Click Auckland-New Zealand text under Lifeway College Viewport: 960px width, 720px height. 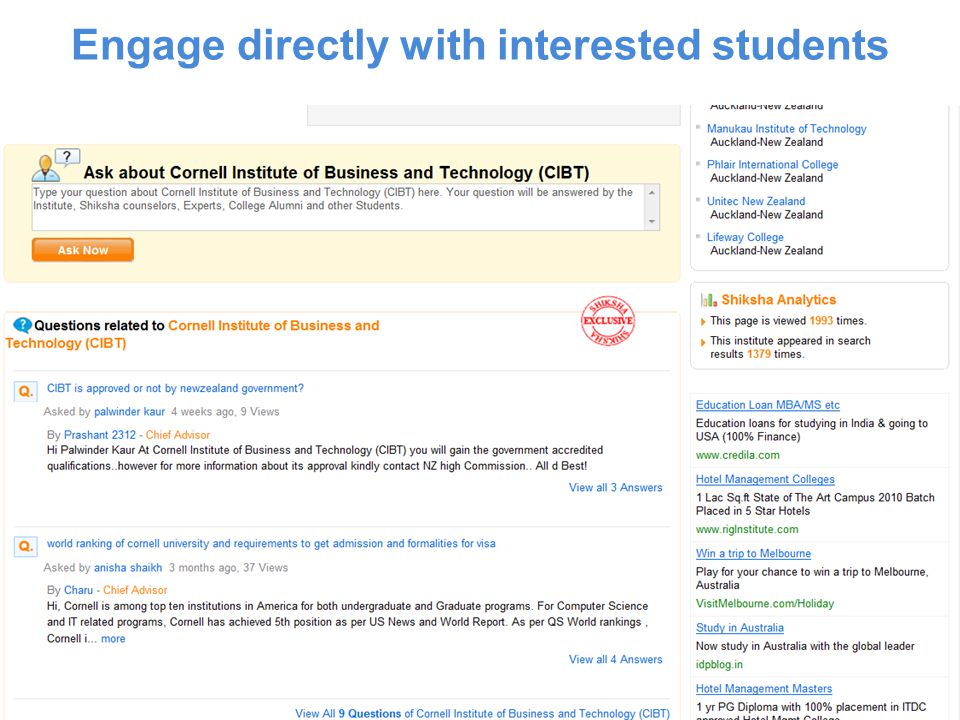pyautogui.click(x=766, y=250)
